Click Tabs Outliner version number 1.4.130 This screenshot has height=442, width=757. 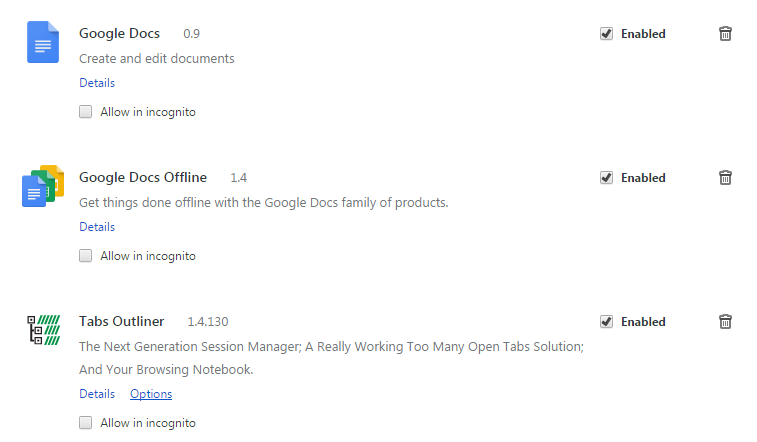coord(208,322)
